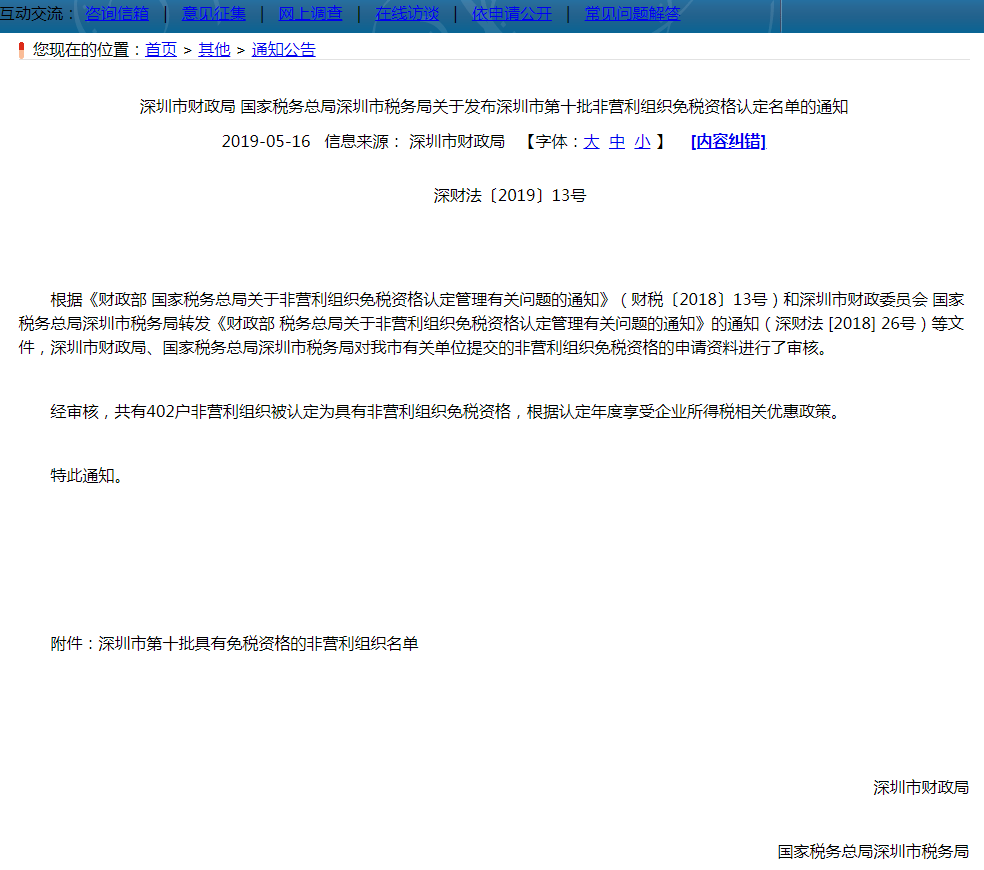Select 在线访谈 from the top navigation

tap(407, 13)
